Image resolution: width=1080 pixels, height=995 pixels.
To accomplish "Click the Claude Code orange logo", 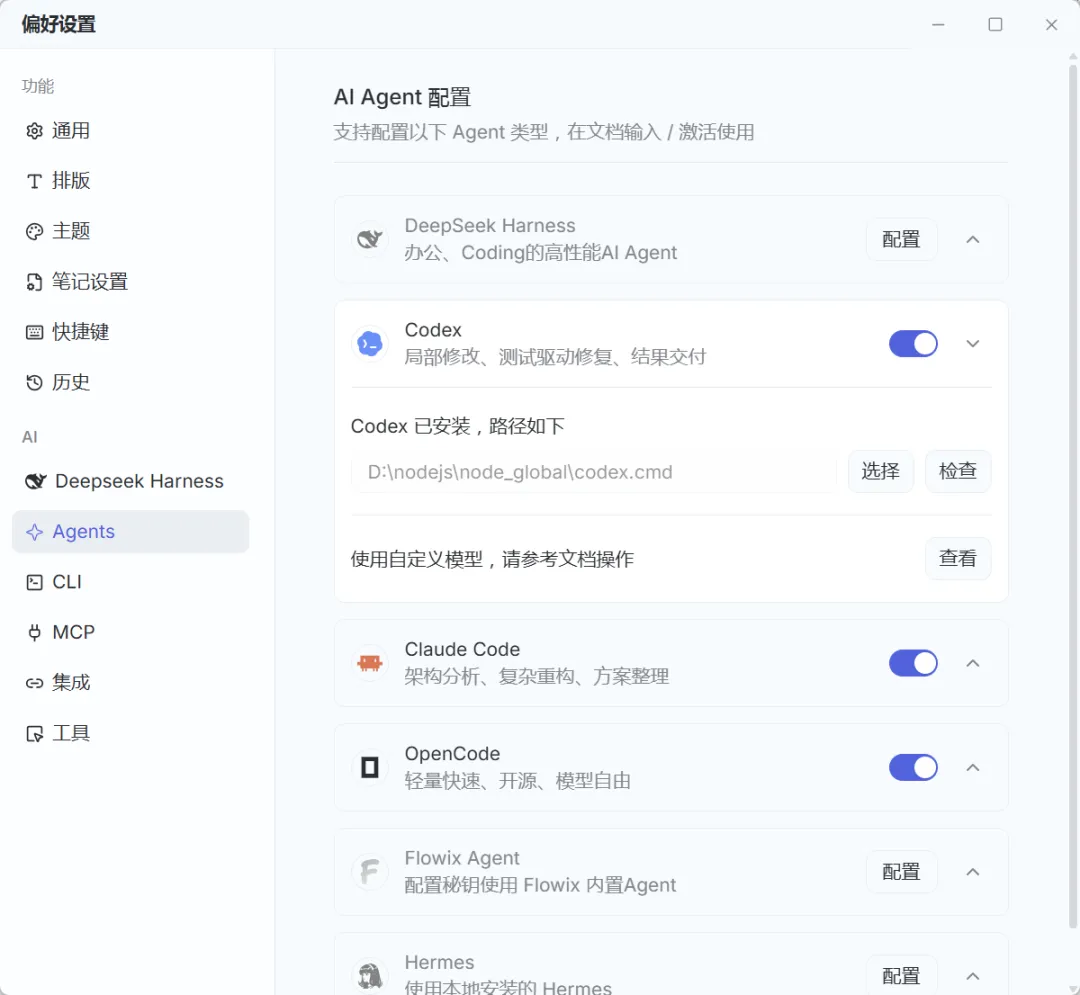I will click(370, 662).
